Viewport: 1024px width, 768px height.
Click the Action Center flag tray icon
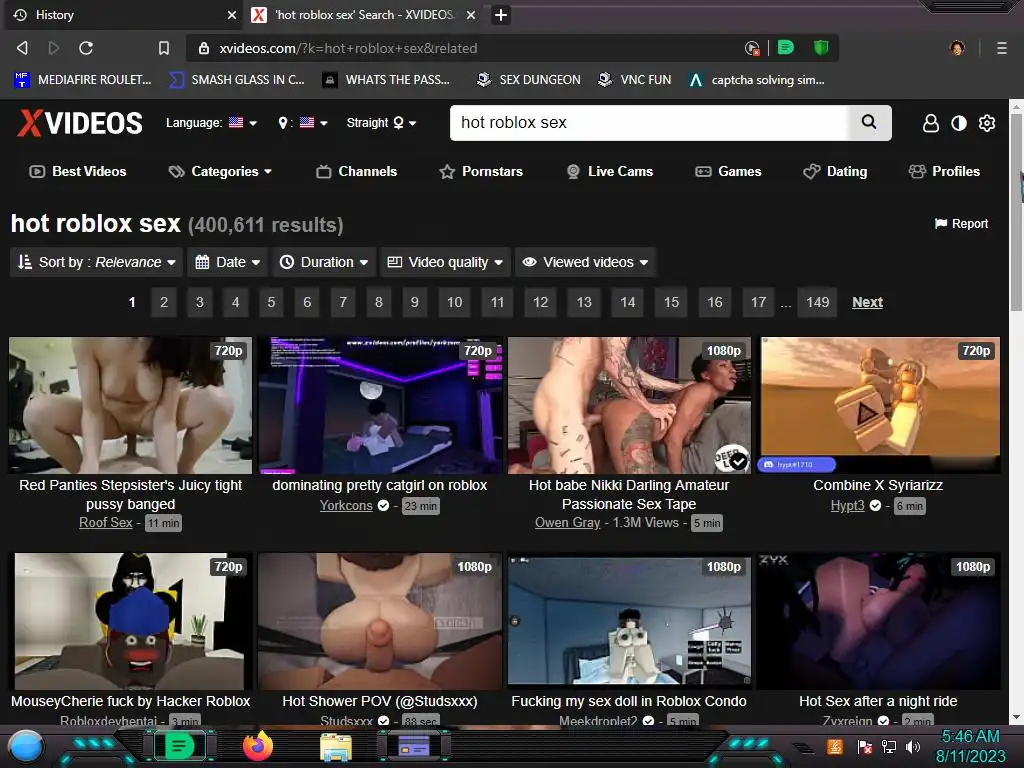click(865, 747)
